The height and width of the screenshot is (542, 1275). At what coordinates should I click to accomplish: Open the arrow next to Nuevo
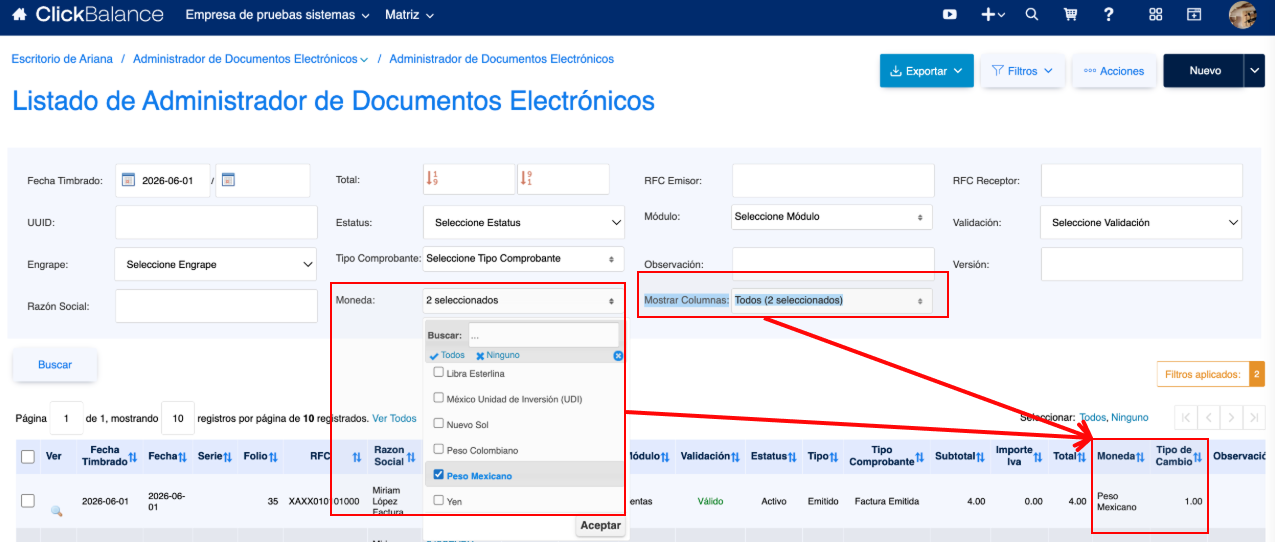tap(1255, 71)
